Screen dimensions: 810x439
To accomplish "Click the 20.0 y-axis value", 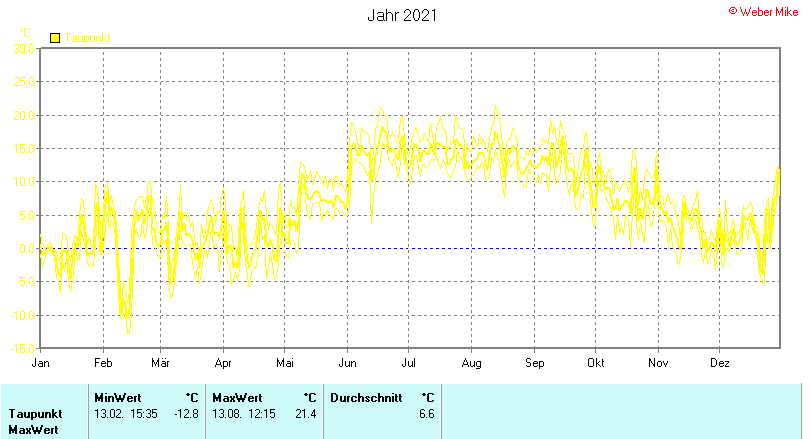I will [x=24, y=116].
